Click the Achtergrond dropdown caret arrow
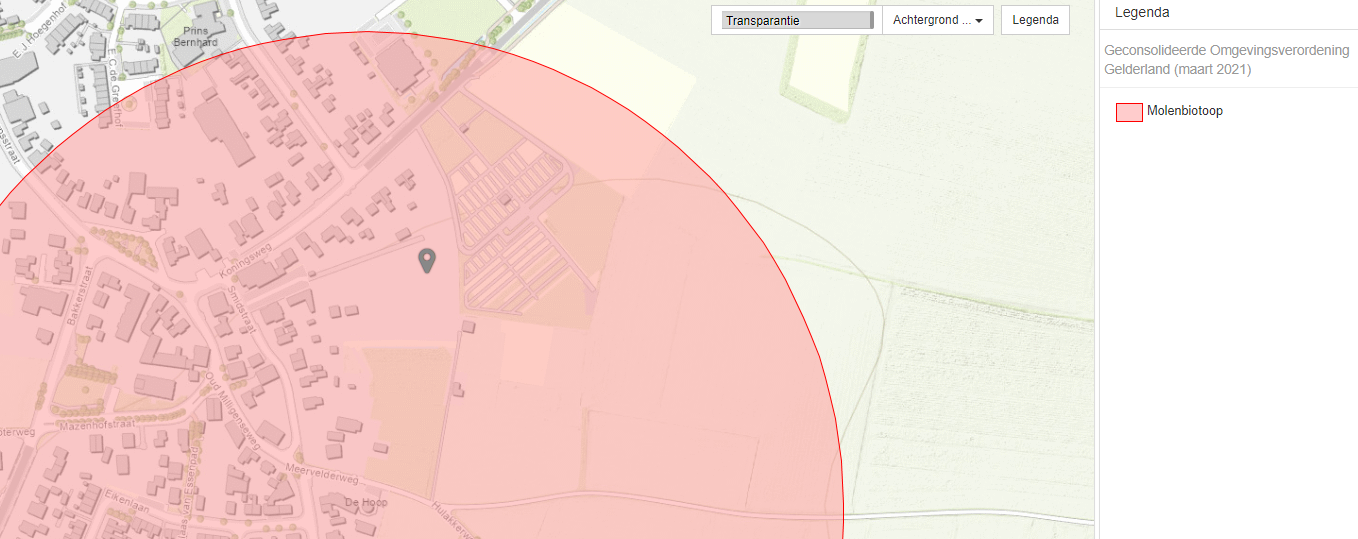 point(978,21)
